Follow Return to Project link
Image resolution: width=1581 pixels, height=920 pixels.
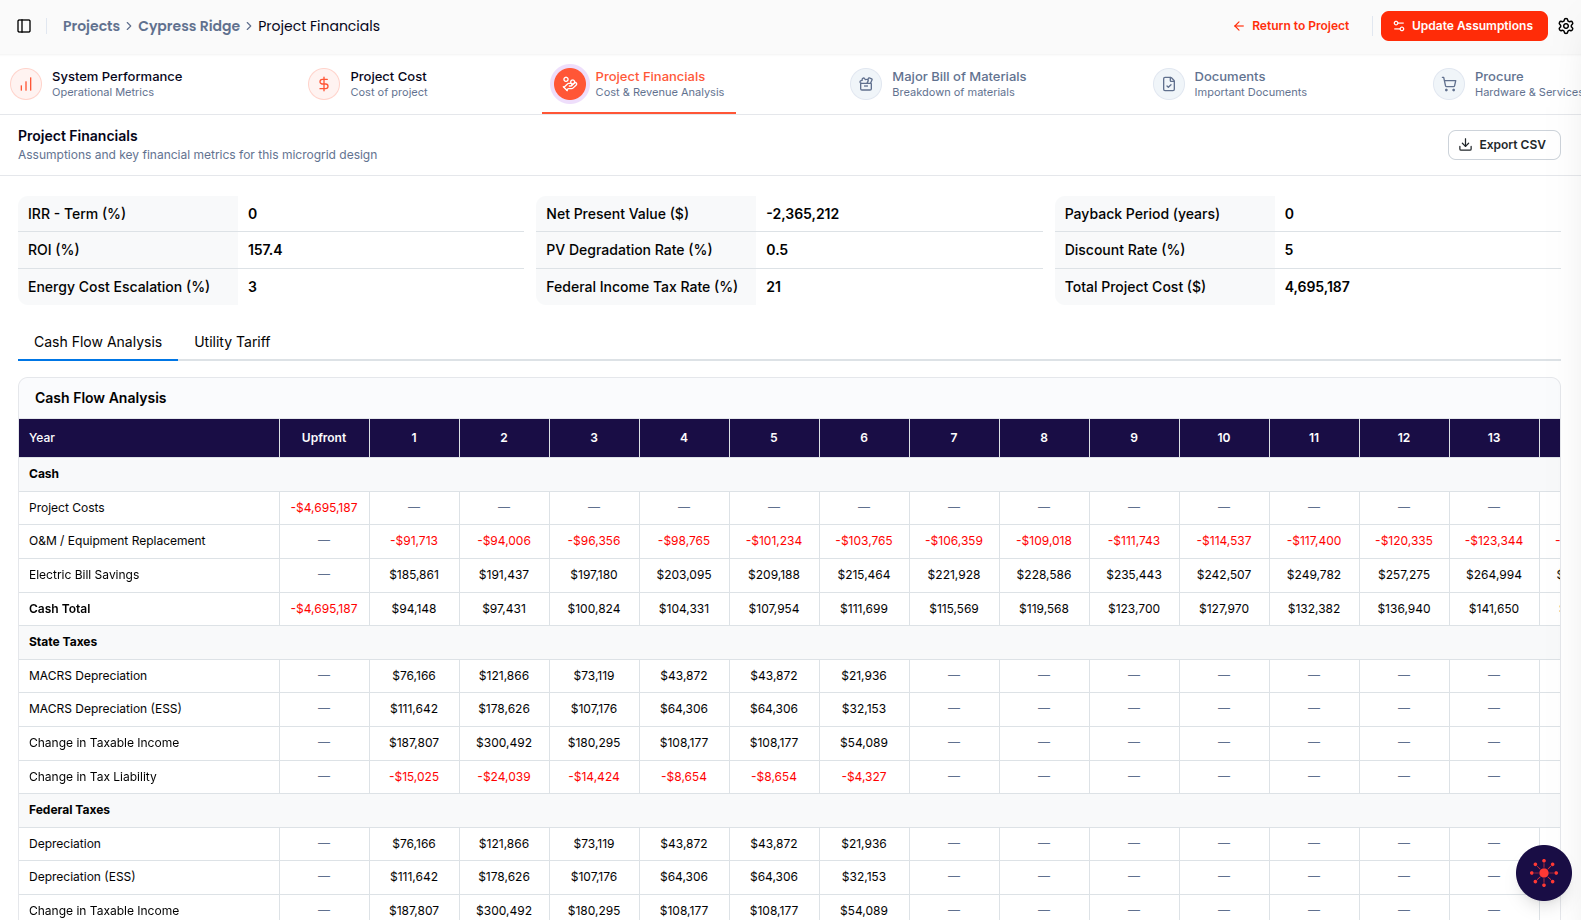tap(1291, 26)
